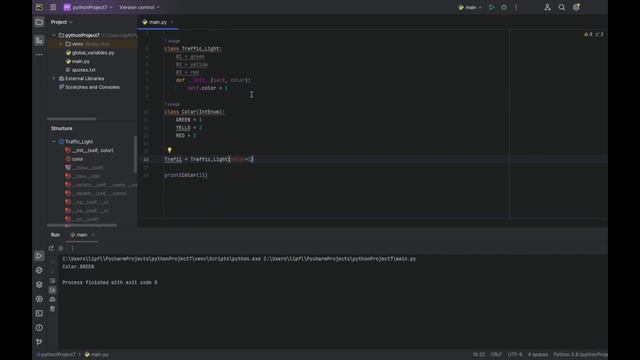Select global_variables.py file
The width and height of the screenshot is (640, 360).
[90, 53]
